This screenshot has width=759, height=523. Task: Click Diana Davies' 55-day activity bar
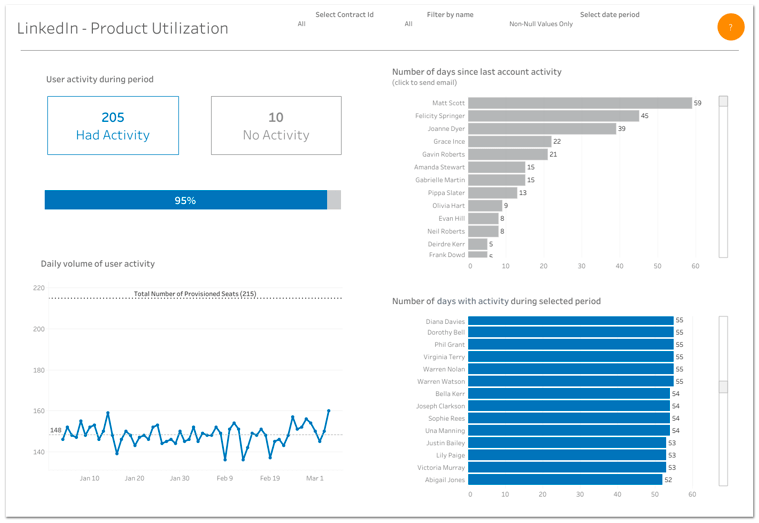click(x=571, y=321)
